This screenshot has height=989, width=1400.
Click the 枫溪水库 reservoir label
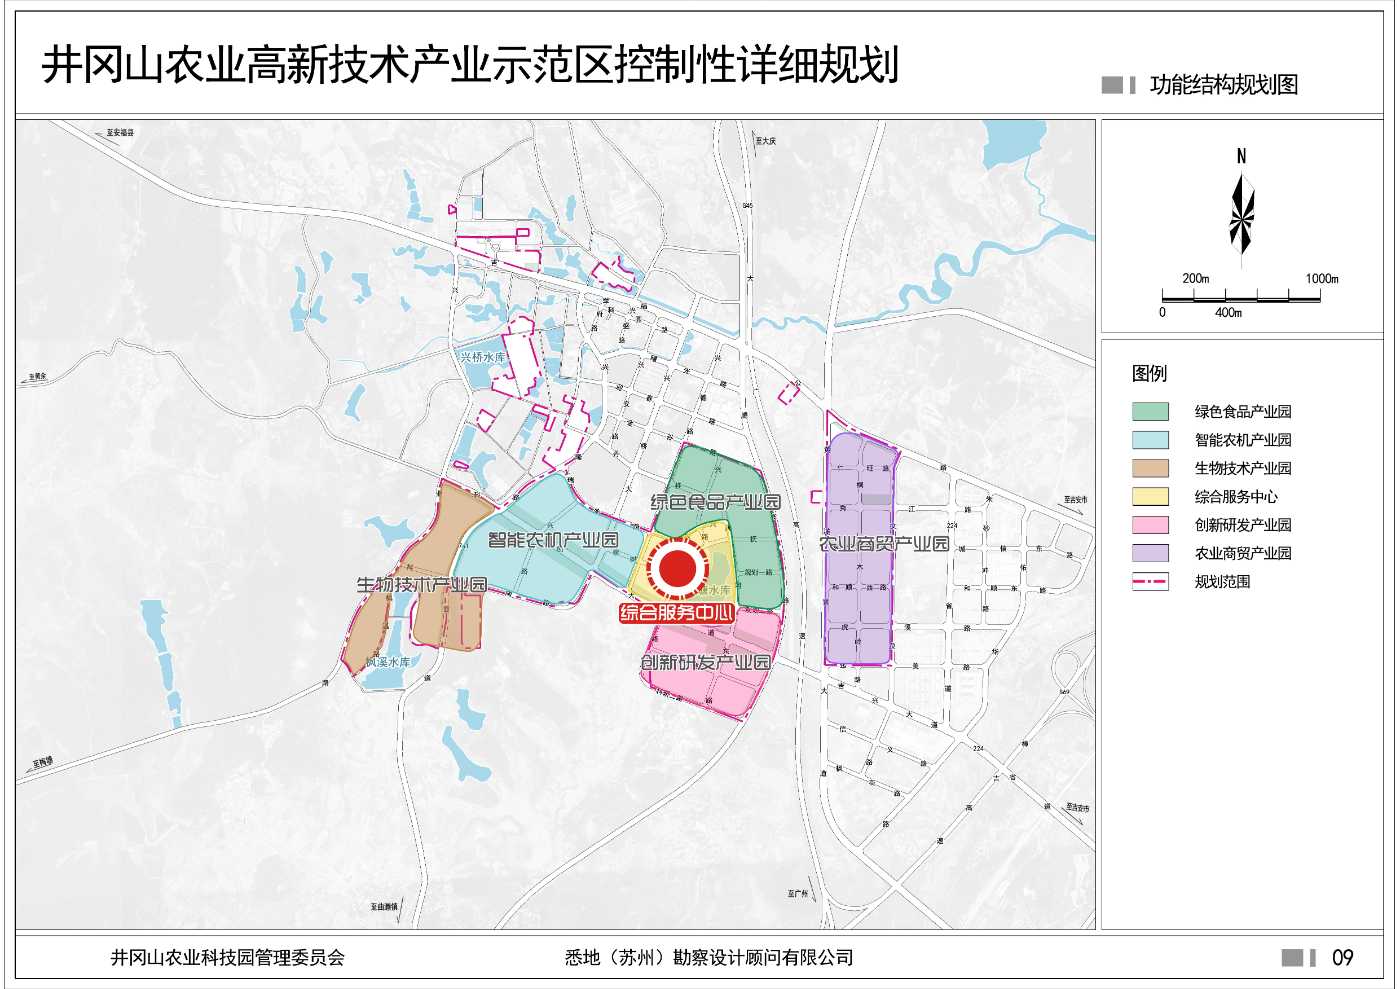coord(387,662)
